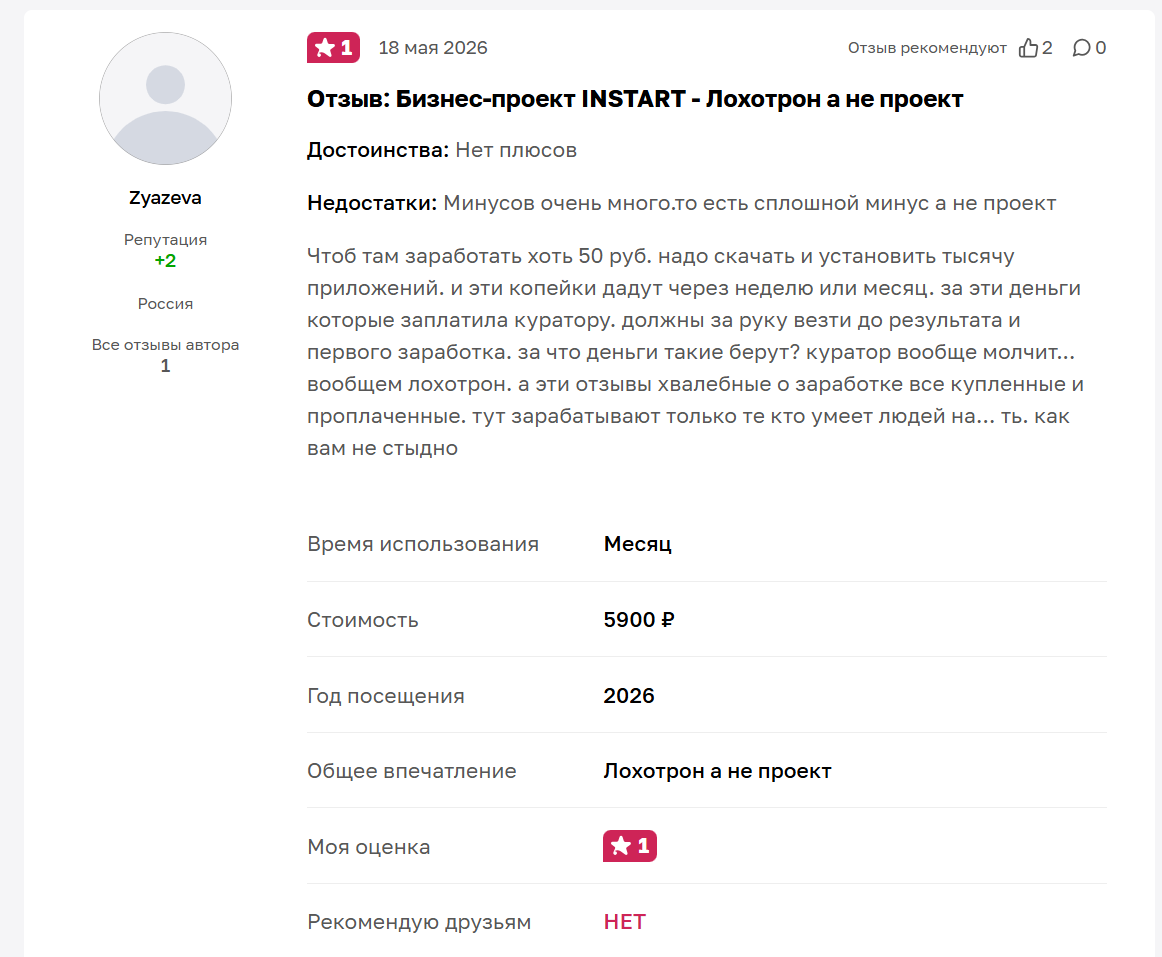Click the Отзыв рекомендуют label
This screenshot has width=1162, height=957.
[x=927, y=47]
